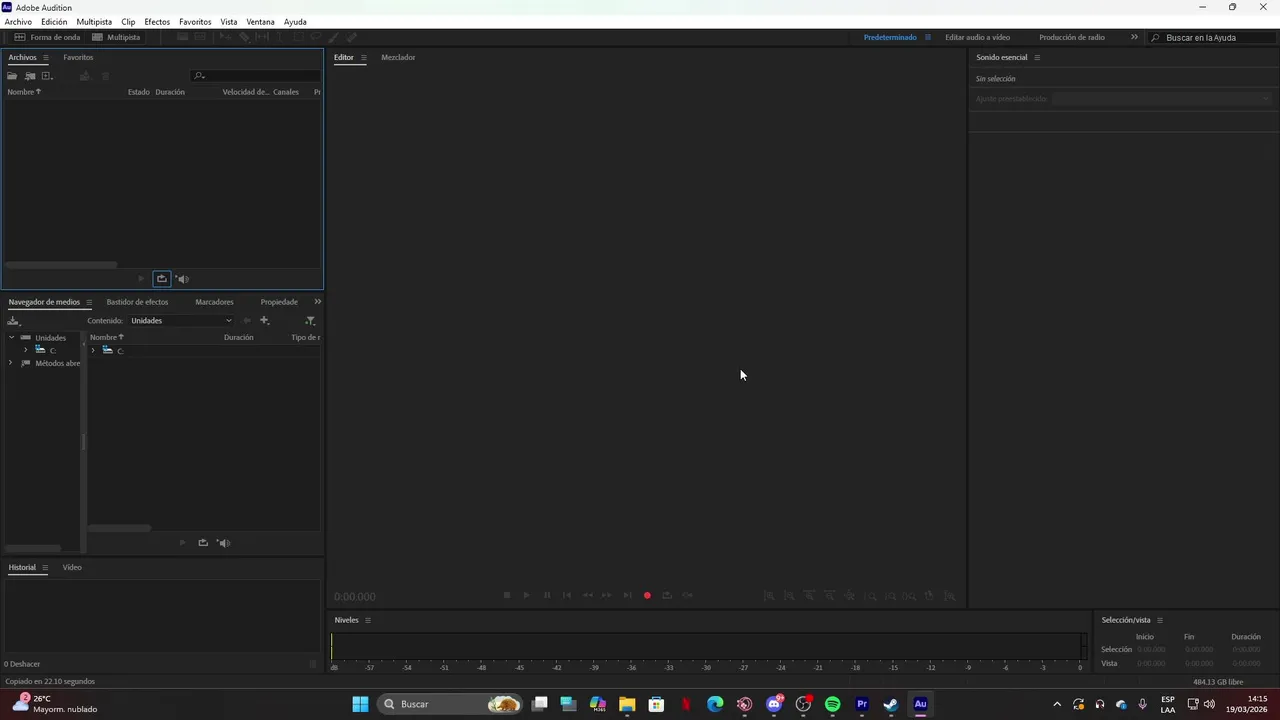
Task: Switch to the Propiedade tab
Action: [279, 302]
